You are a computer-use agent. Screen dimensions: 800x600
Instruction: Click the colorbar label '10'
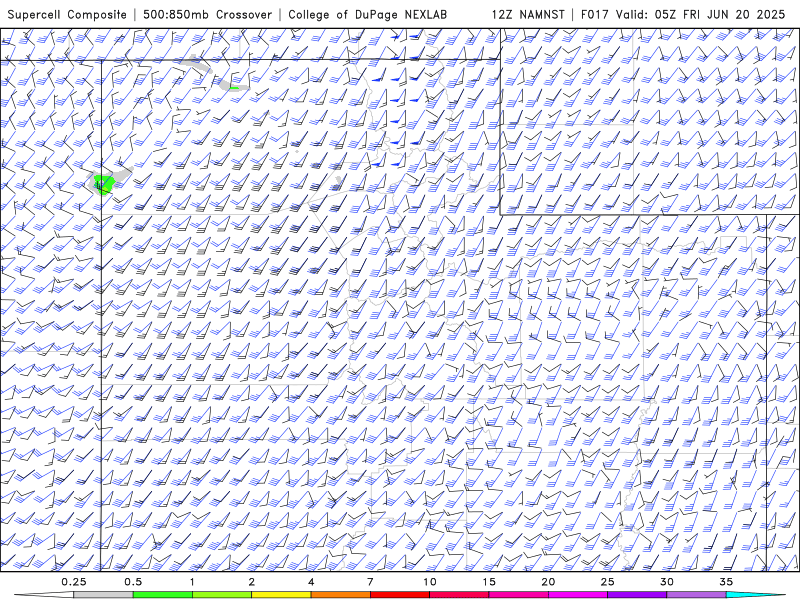(x=430, y=582)
